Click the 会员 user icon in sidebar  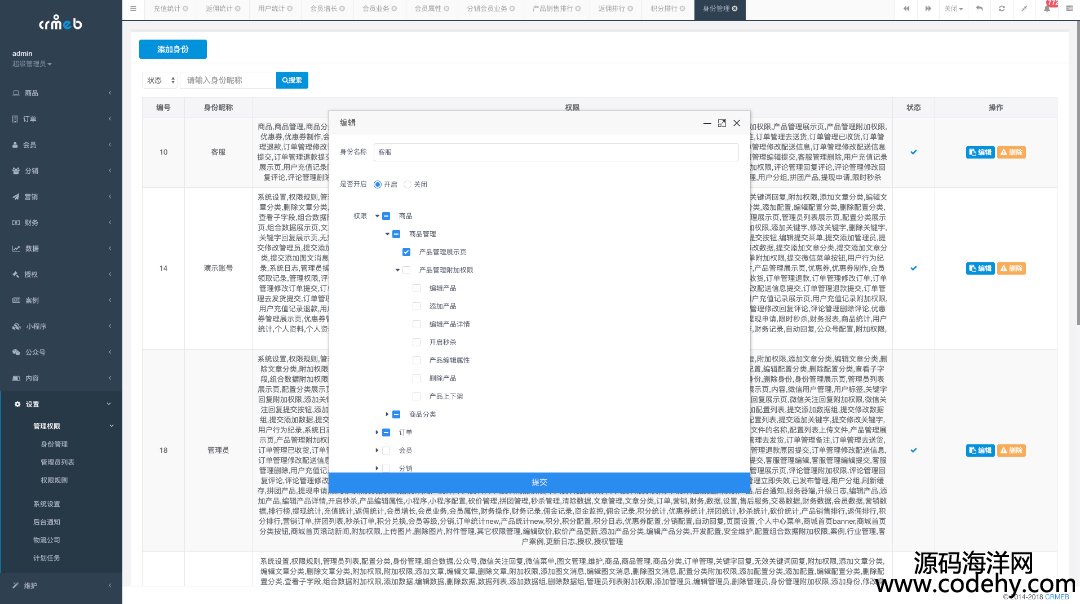tap(16, 144)
